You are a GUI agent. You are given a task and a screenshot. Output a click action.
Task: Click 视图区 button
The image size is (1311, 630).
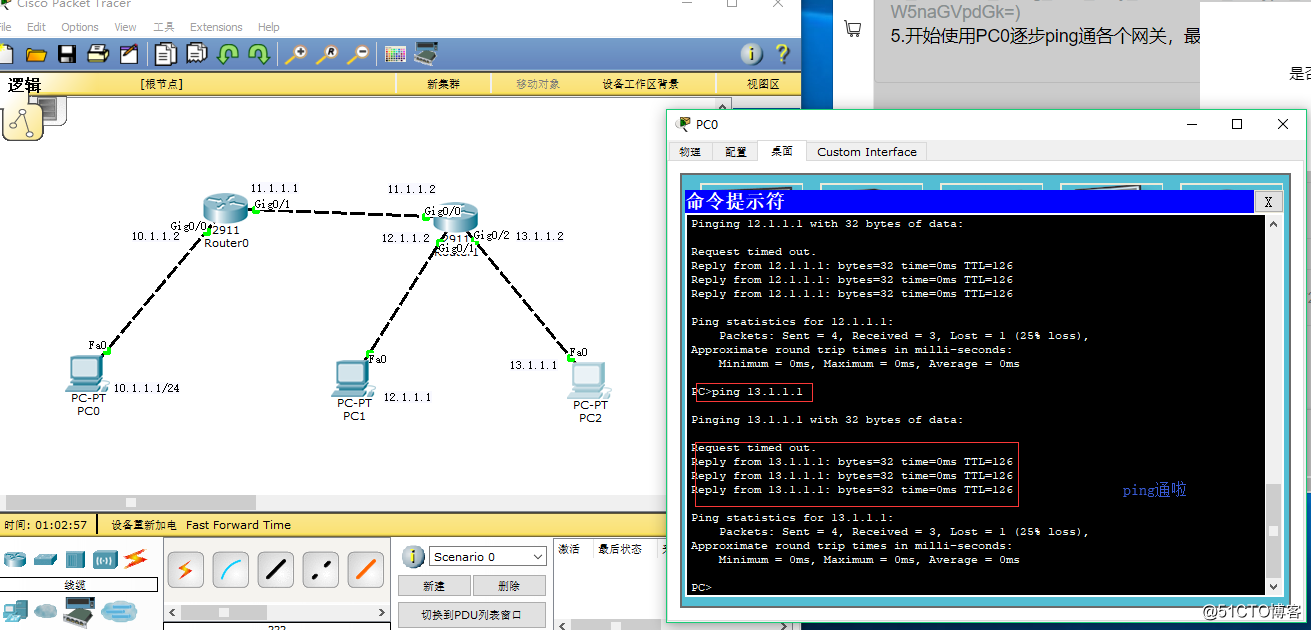pos(763,84)
